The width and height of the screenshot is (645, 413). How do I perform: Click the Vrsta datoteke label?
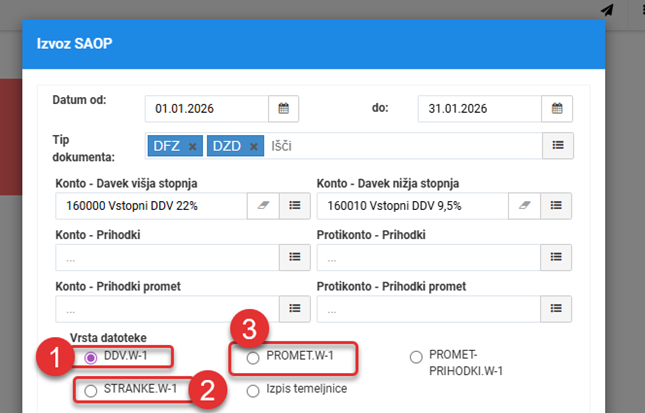[108, 338]
